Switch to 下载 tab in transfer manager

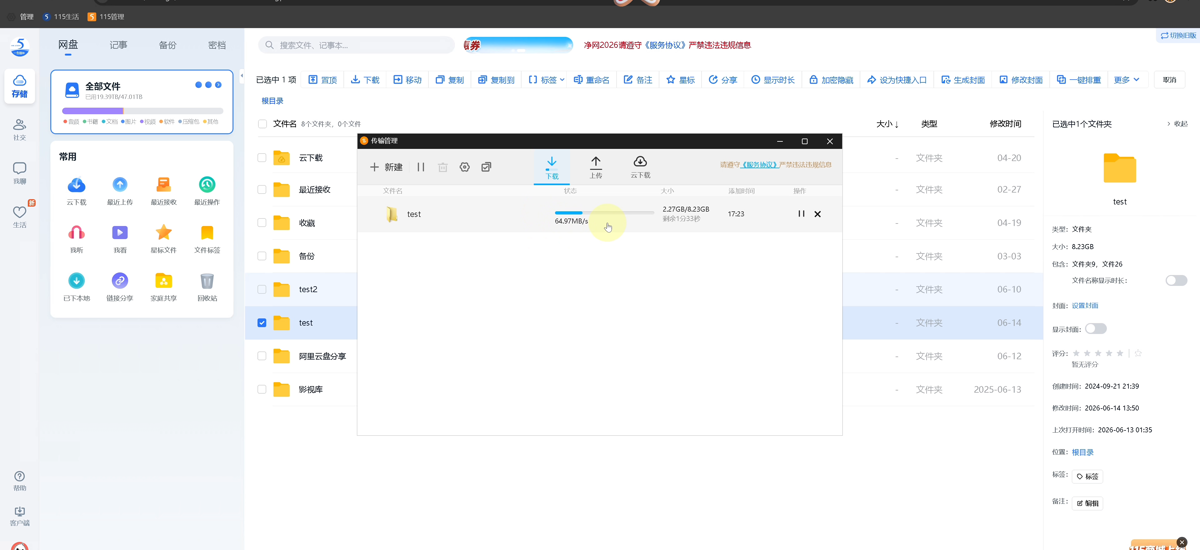(x=551, y=167)
